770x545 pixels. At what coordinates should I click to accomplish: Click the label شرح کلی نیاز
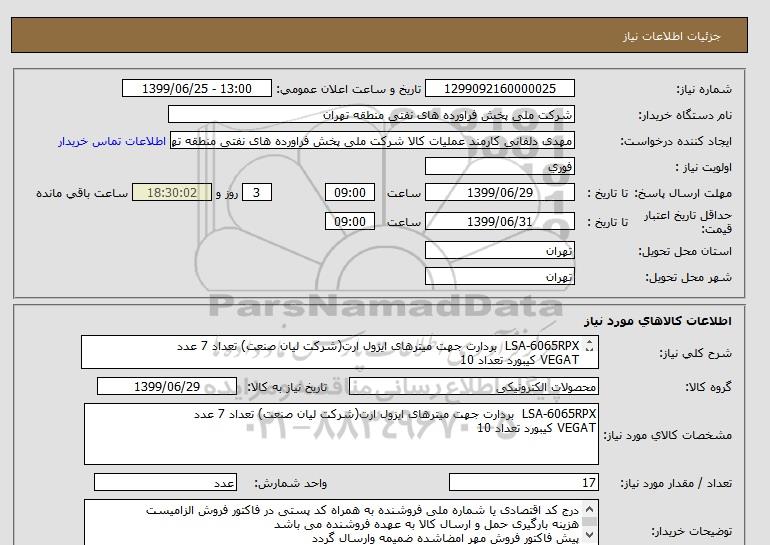point(695,353)
